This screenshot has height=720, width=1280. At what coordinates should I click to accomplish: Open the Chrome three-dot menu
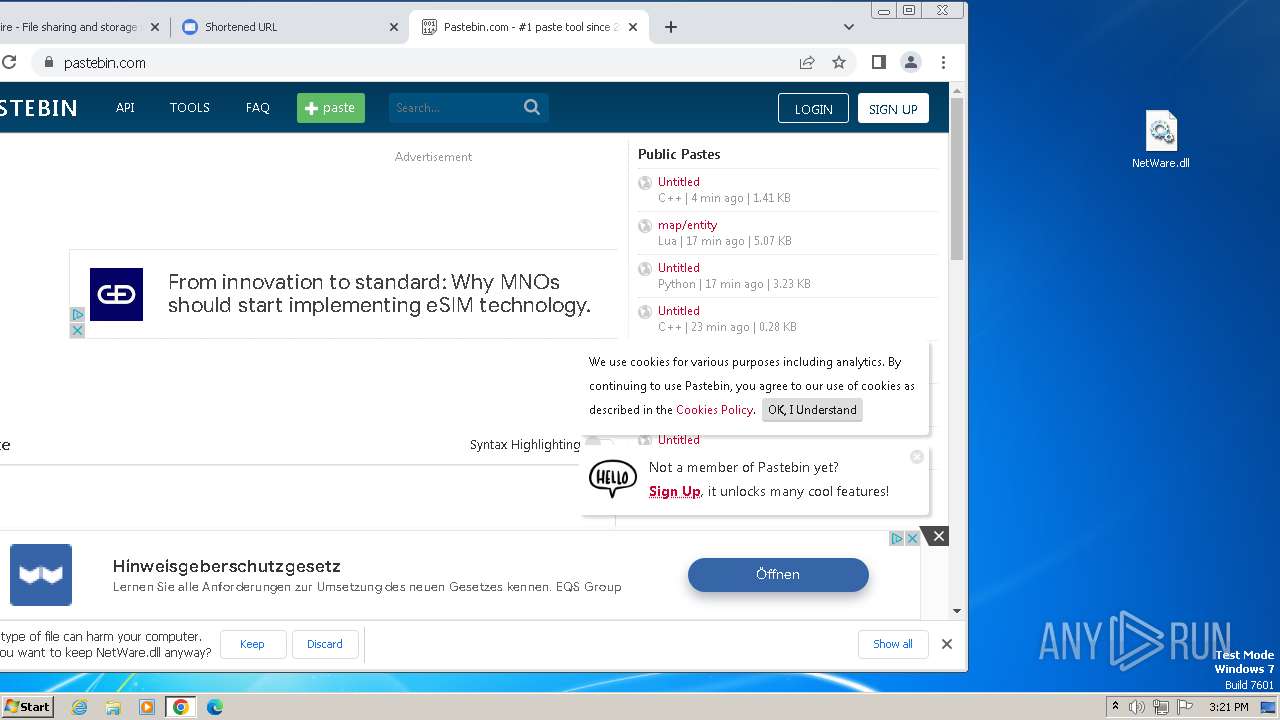pyautogui.click(x=943, y=62)
